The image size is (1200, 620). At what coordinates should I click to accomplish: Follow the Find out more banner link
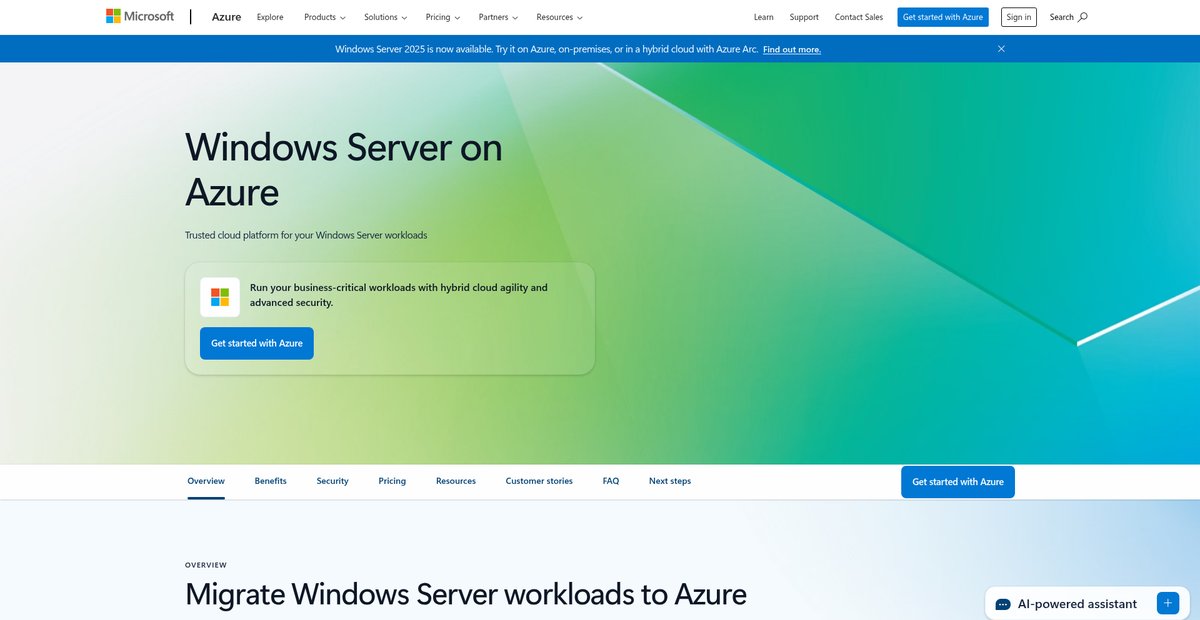(792, 49)
